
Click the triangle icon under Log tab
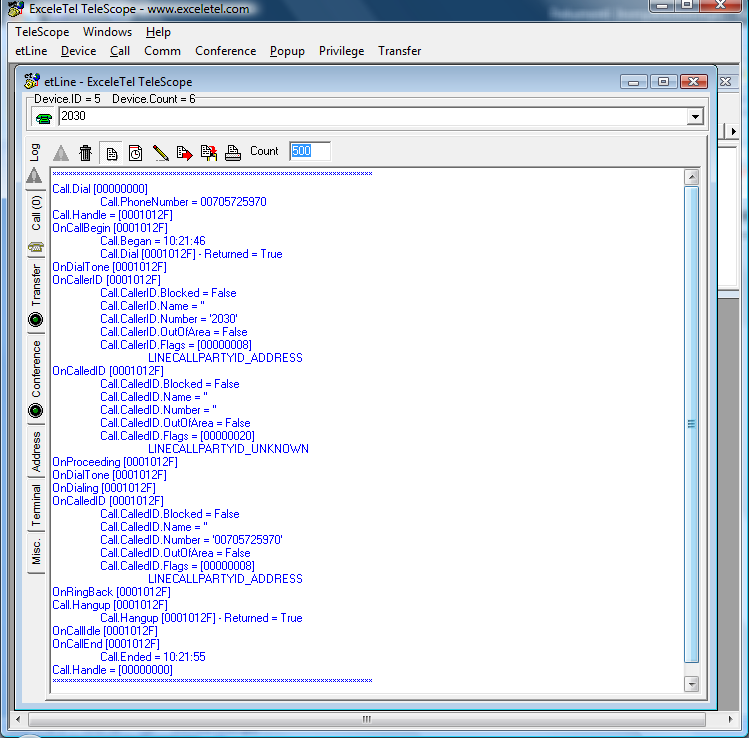pos(34,175)
